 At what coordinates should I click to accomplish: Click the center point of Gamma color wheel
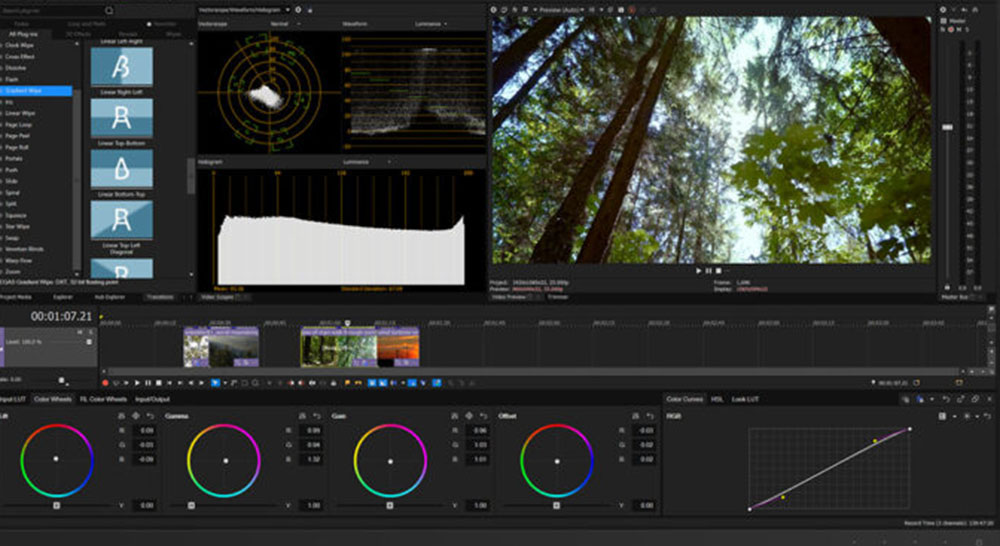(x=226, y=461)
